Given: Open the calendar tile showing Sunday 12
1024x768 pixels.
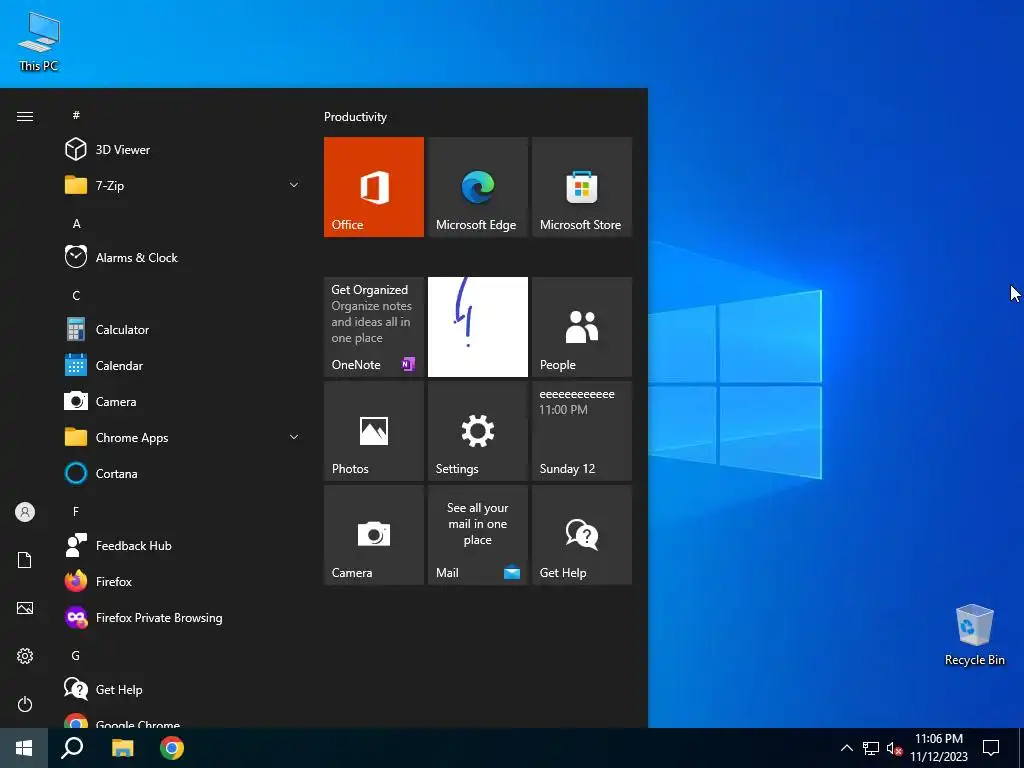Looking at the screenshot, I should click(x=582, y=431).
